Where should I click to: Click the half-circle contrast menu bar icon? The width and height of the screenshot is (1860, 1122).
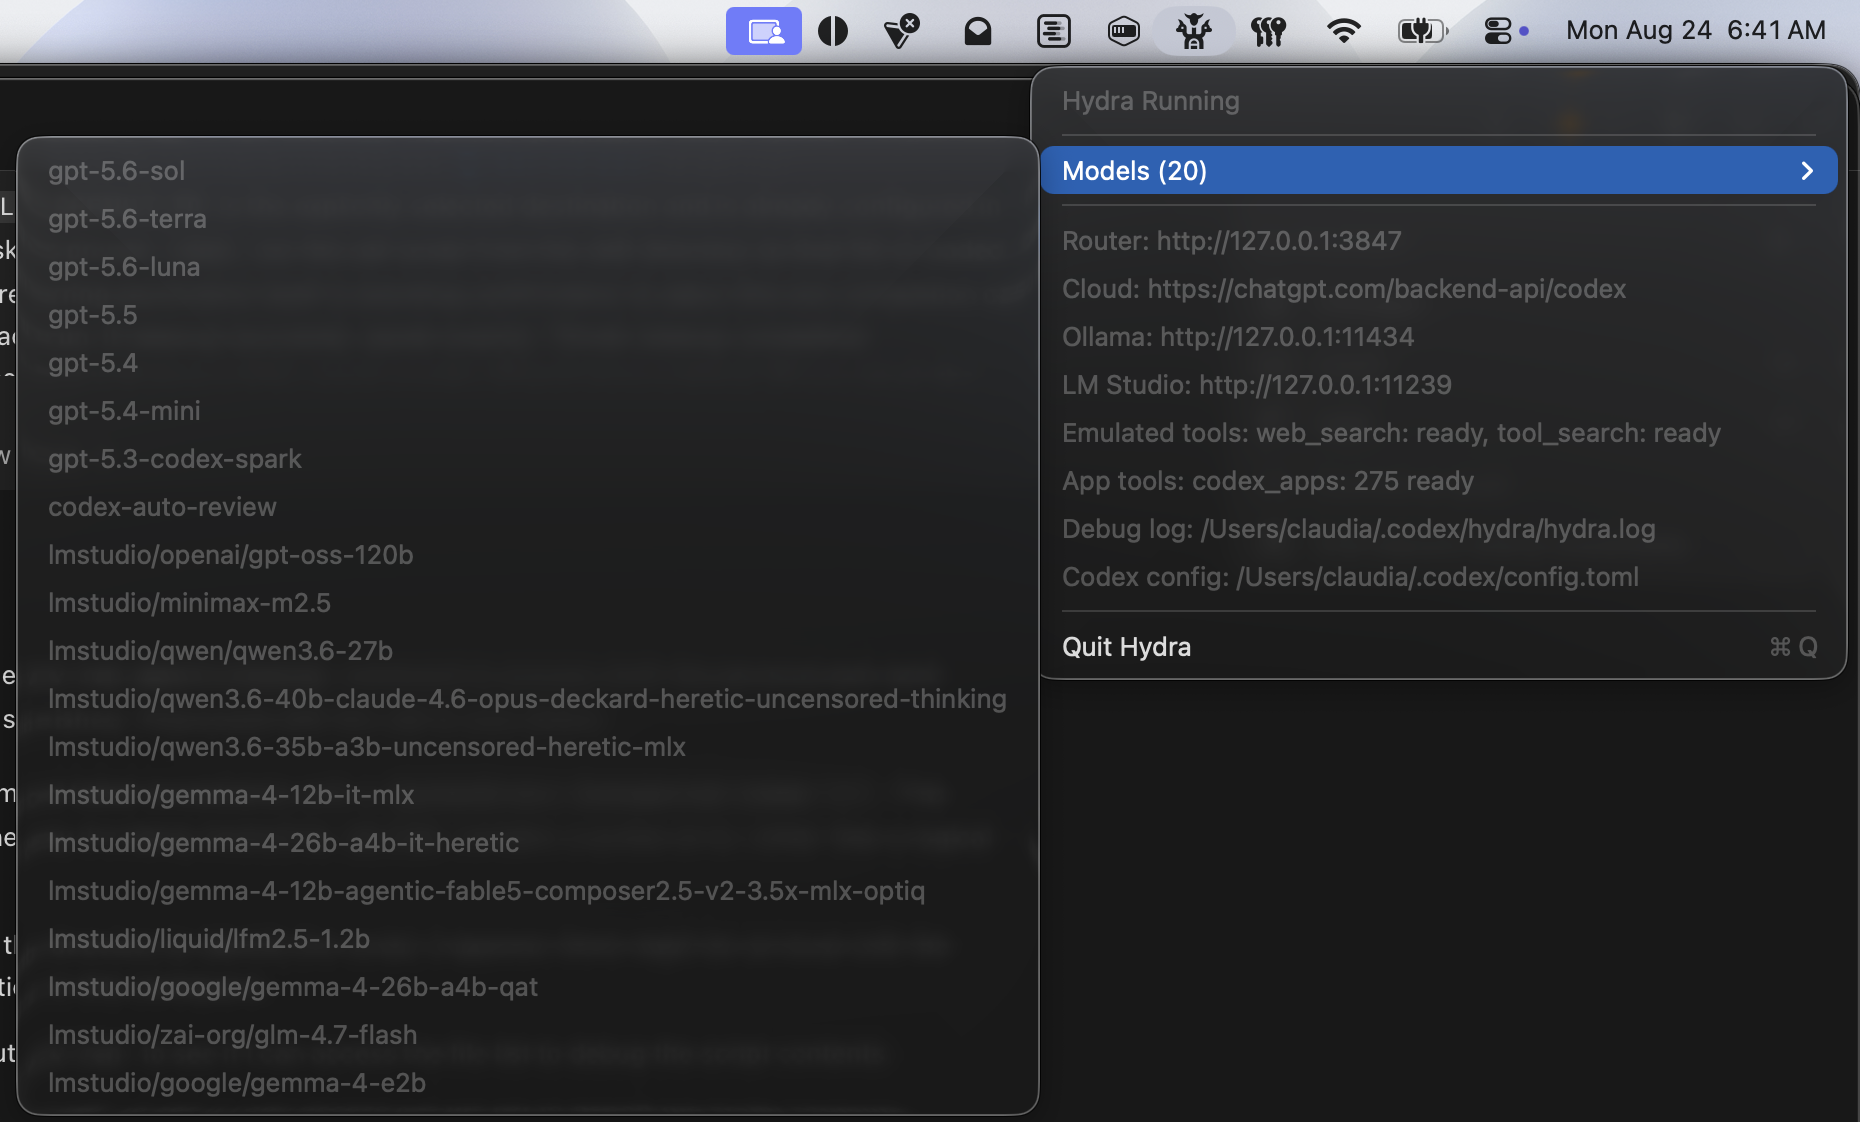click(x=833, y=31)
